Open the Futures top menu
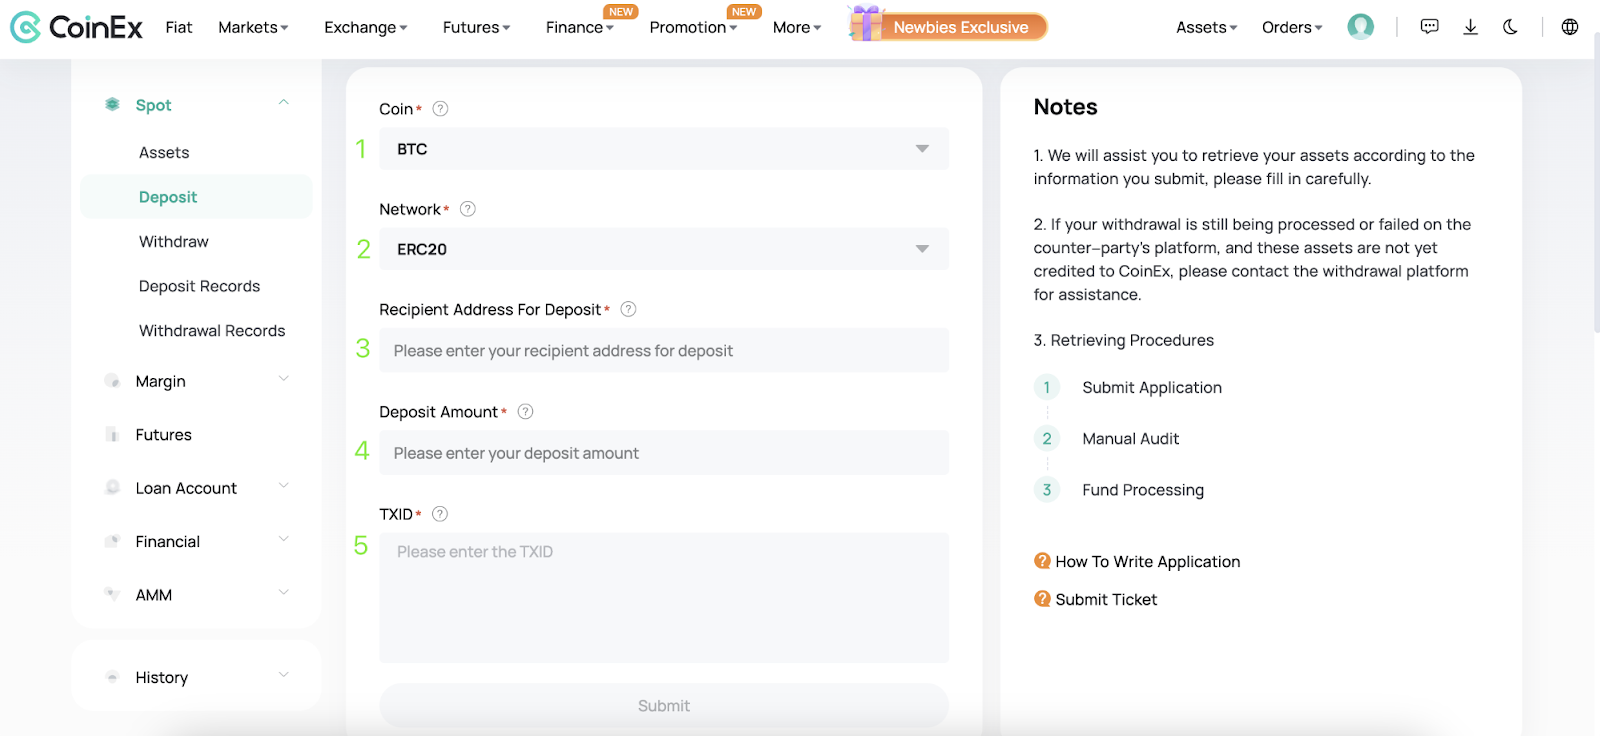Viewport: 1600px width, 736px height. (x=476, y=27)
